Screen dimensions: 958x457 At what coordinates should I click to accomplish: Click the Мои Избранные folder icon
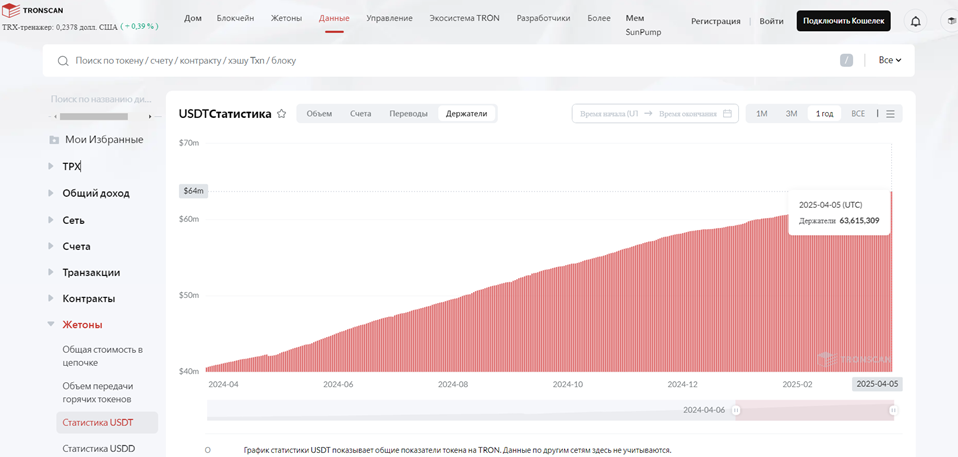click(54, 140)
